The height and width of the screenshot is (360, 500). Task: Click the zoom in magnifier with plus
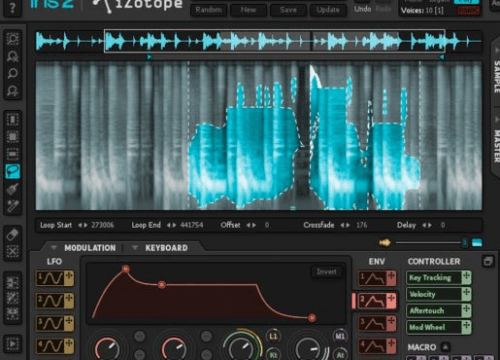coord(13,90)
